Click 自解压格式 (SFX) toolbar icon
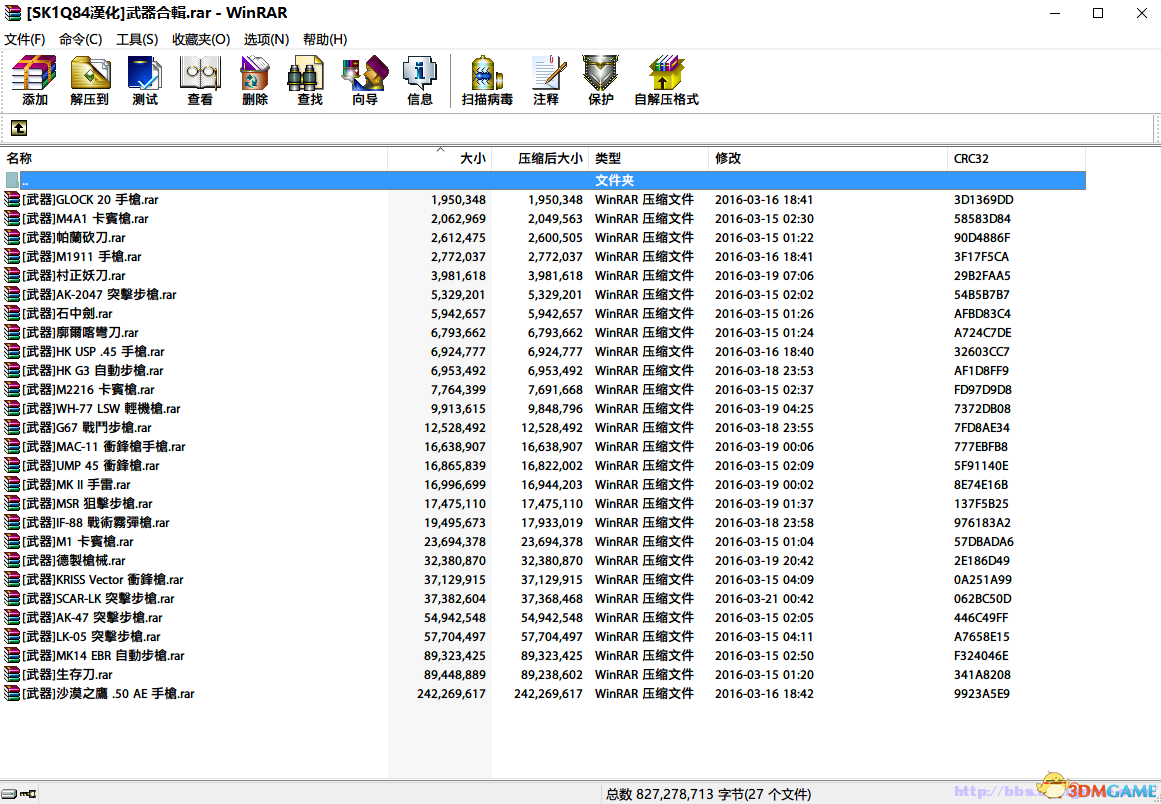This screenshot has height=804, width=1161. [666, 81]
